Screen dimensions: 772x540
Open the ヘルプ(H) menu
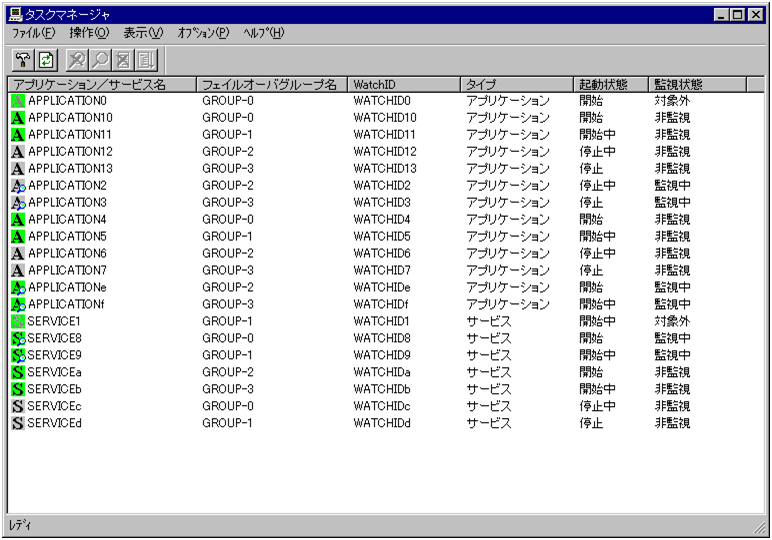pos(264,33)
